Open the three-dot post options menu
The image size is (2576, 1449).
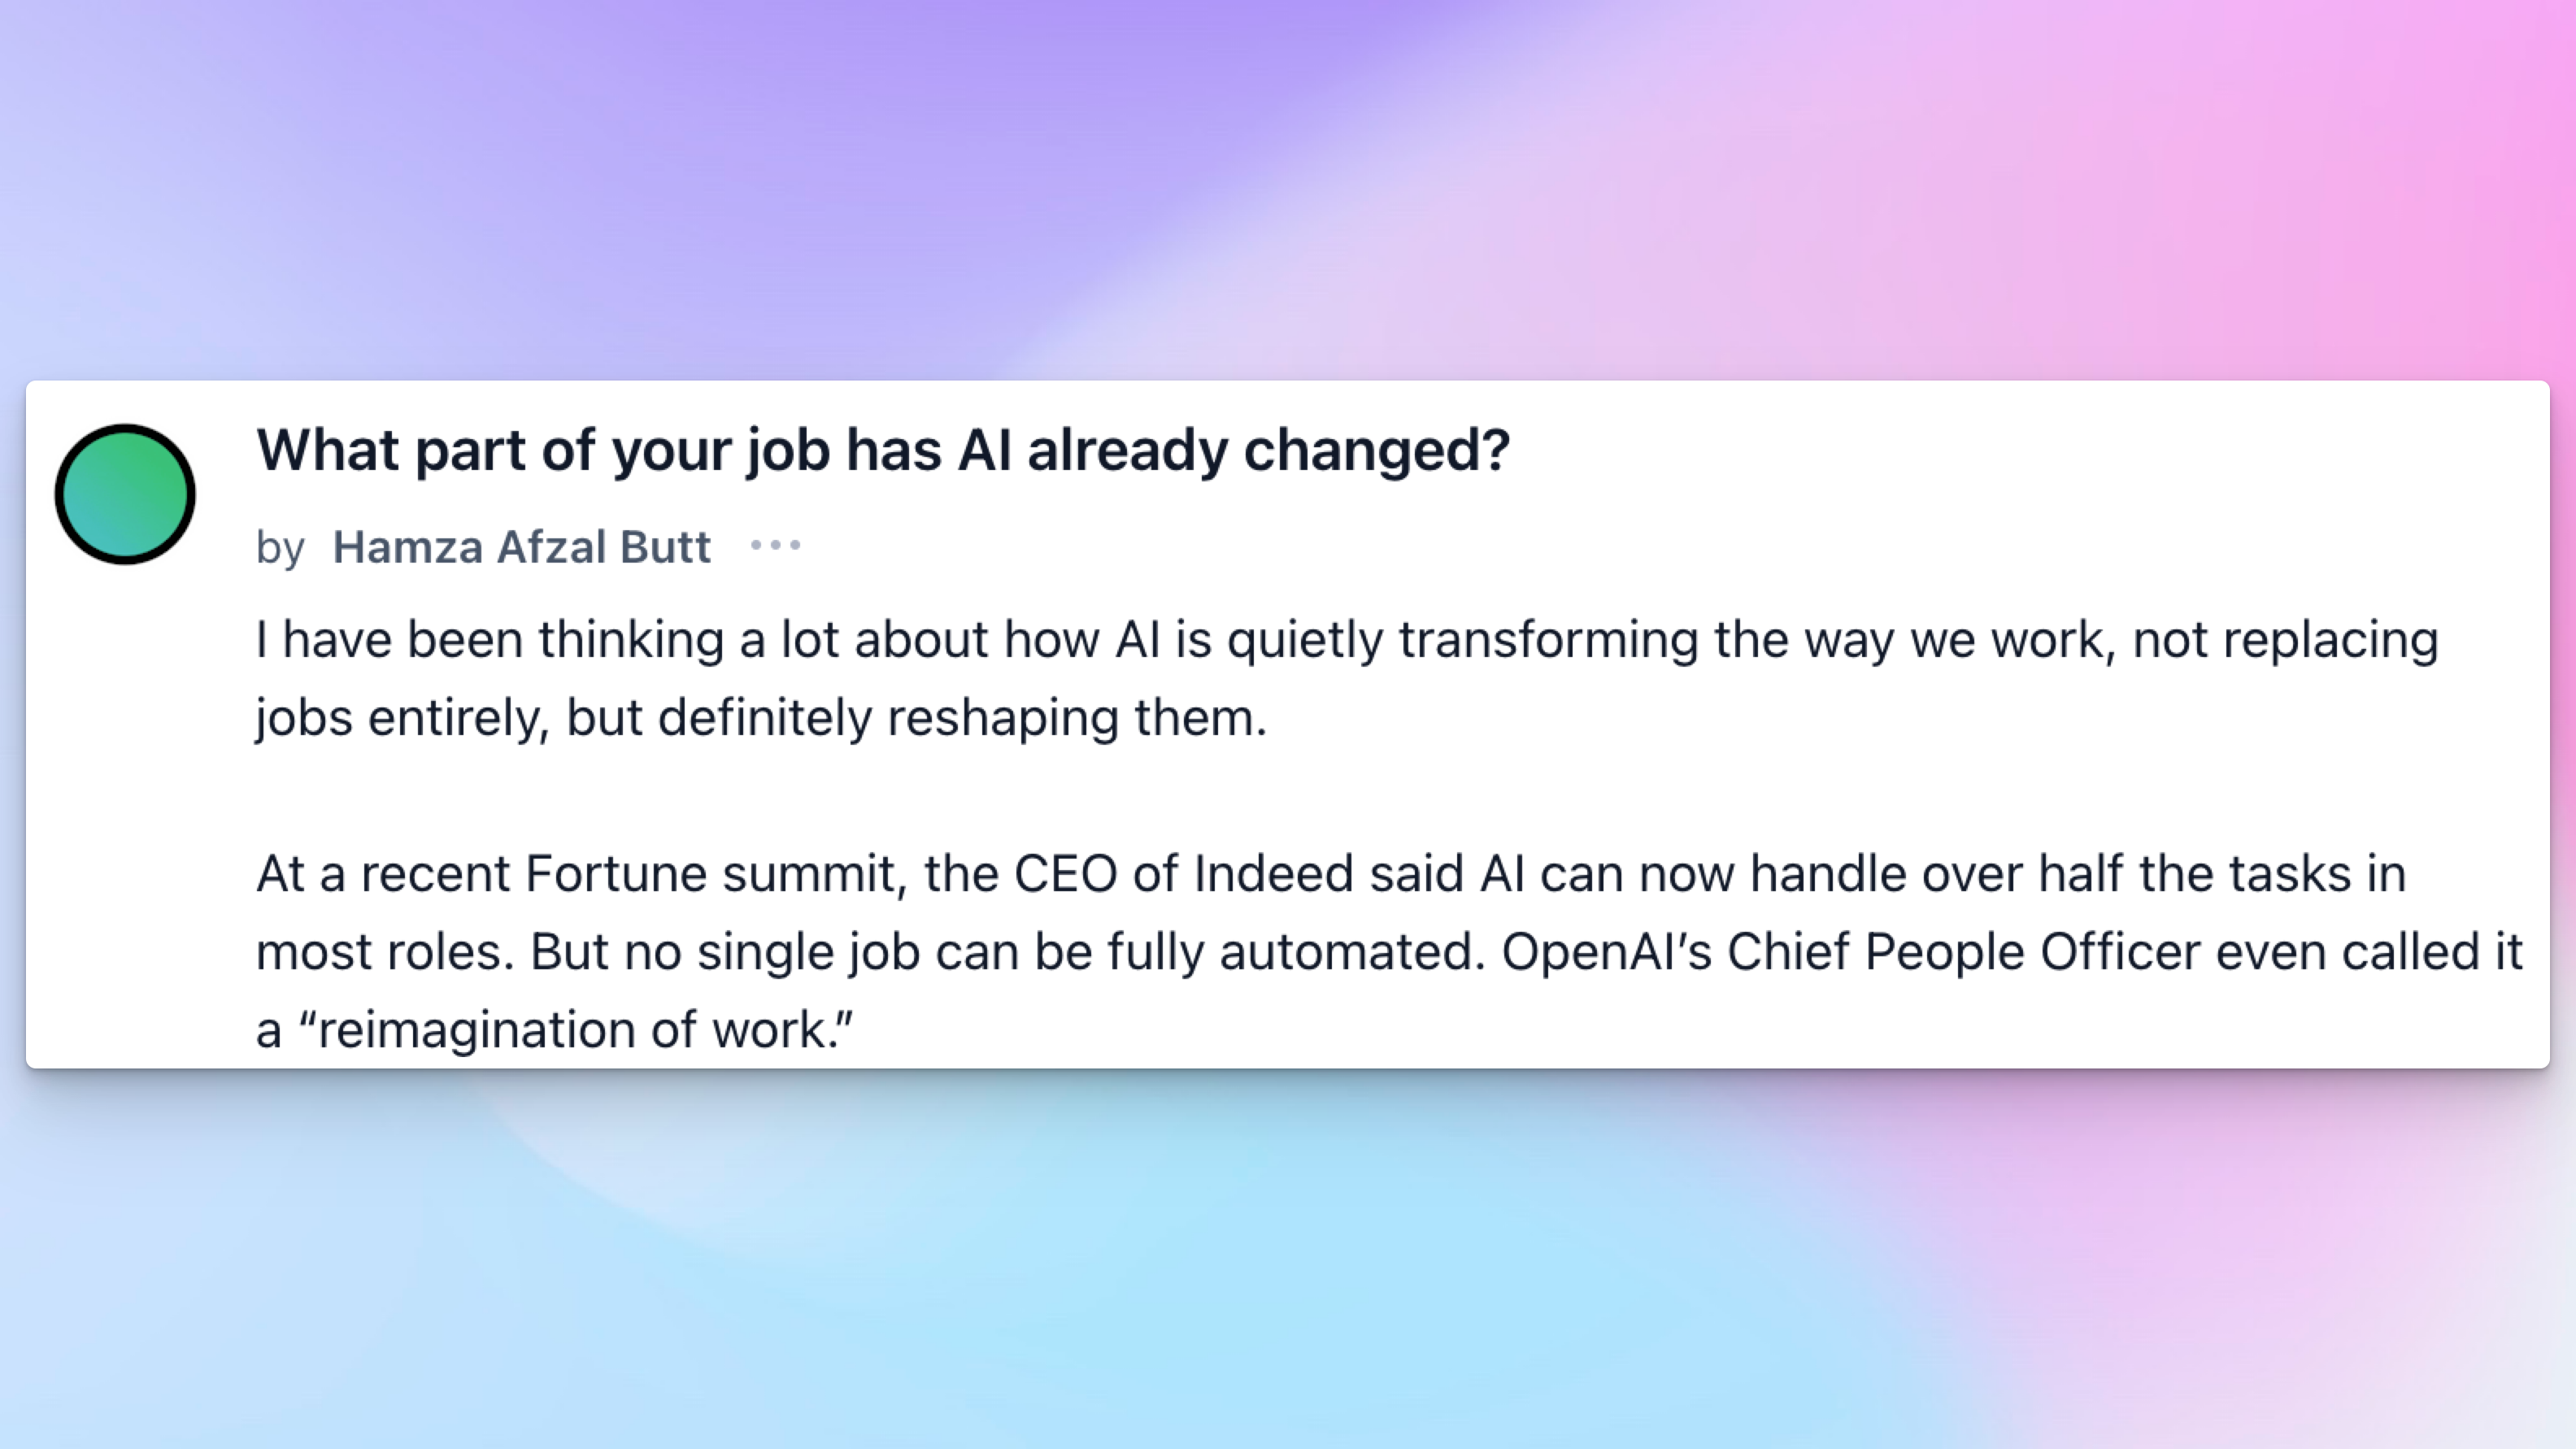coord(775,545)
